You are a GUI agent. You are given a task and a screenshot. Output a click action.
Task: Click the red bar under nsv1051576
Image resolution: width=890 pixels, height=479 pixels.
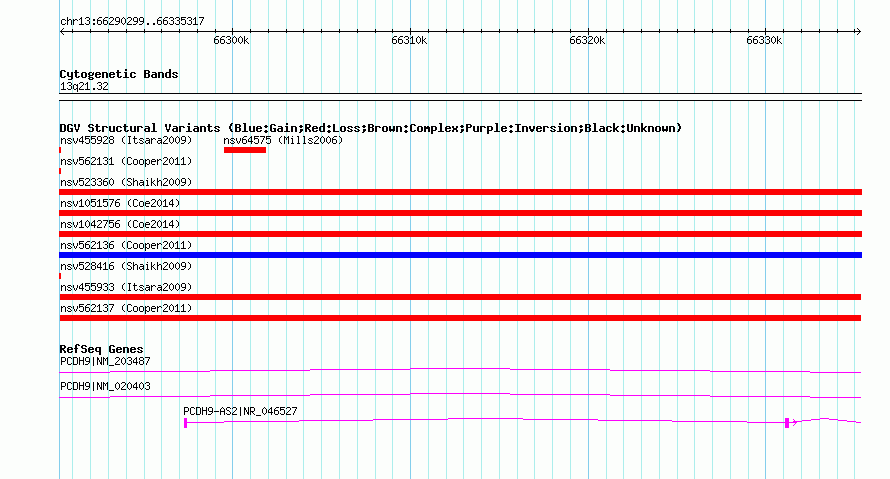coord(460,213)
